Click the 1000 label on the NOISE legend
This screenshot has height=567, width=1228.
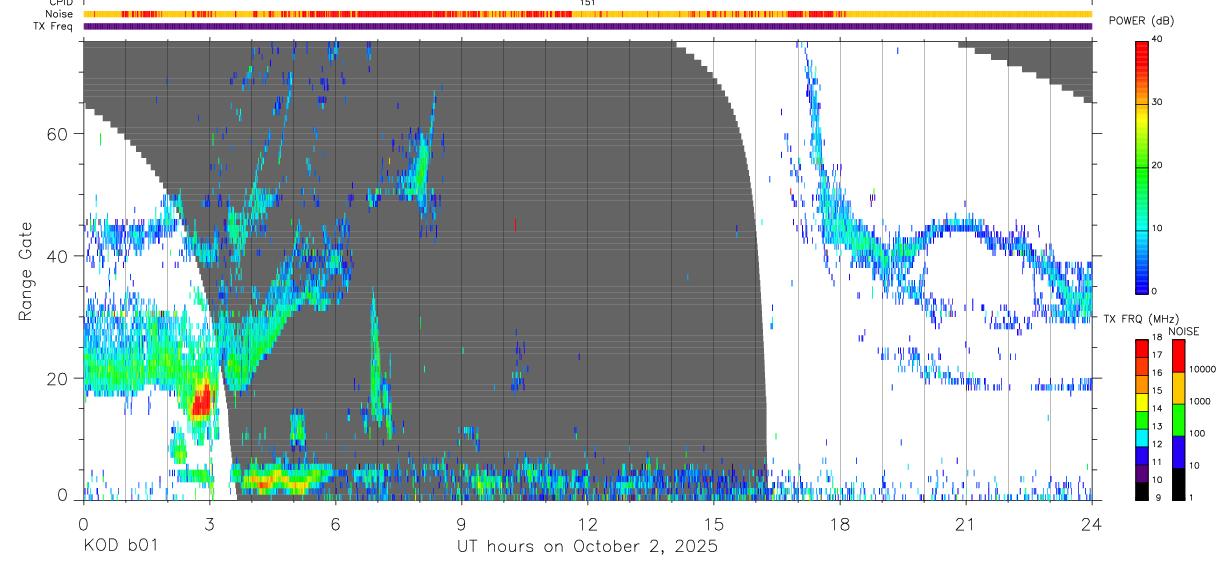click(x=1201, y=401)
